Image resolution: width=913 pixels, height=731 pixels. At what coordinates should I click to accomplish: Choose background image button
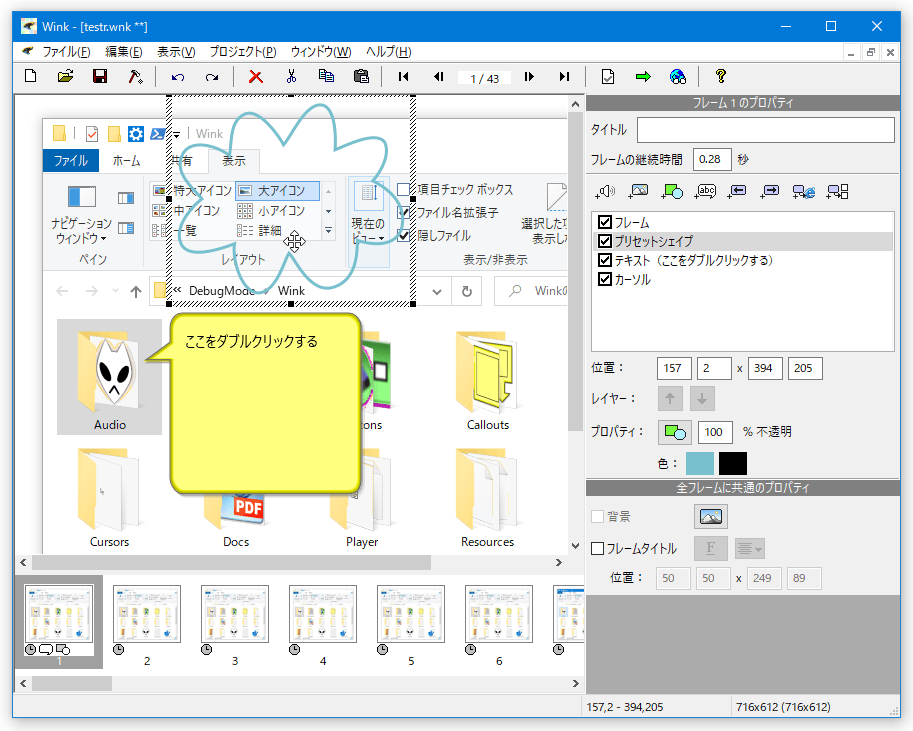tap(710, 516)
